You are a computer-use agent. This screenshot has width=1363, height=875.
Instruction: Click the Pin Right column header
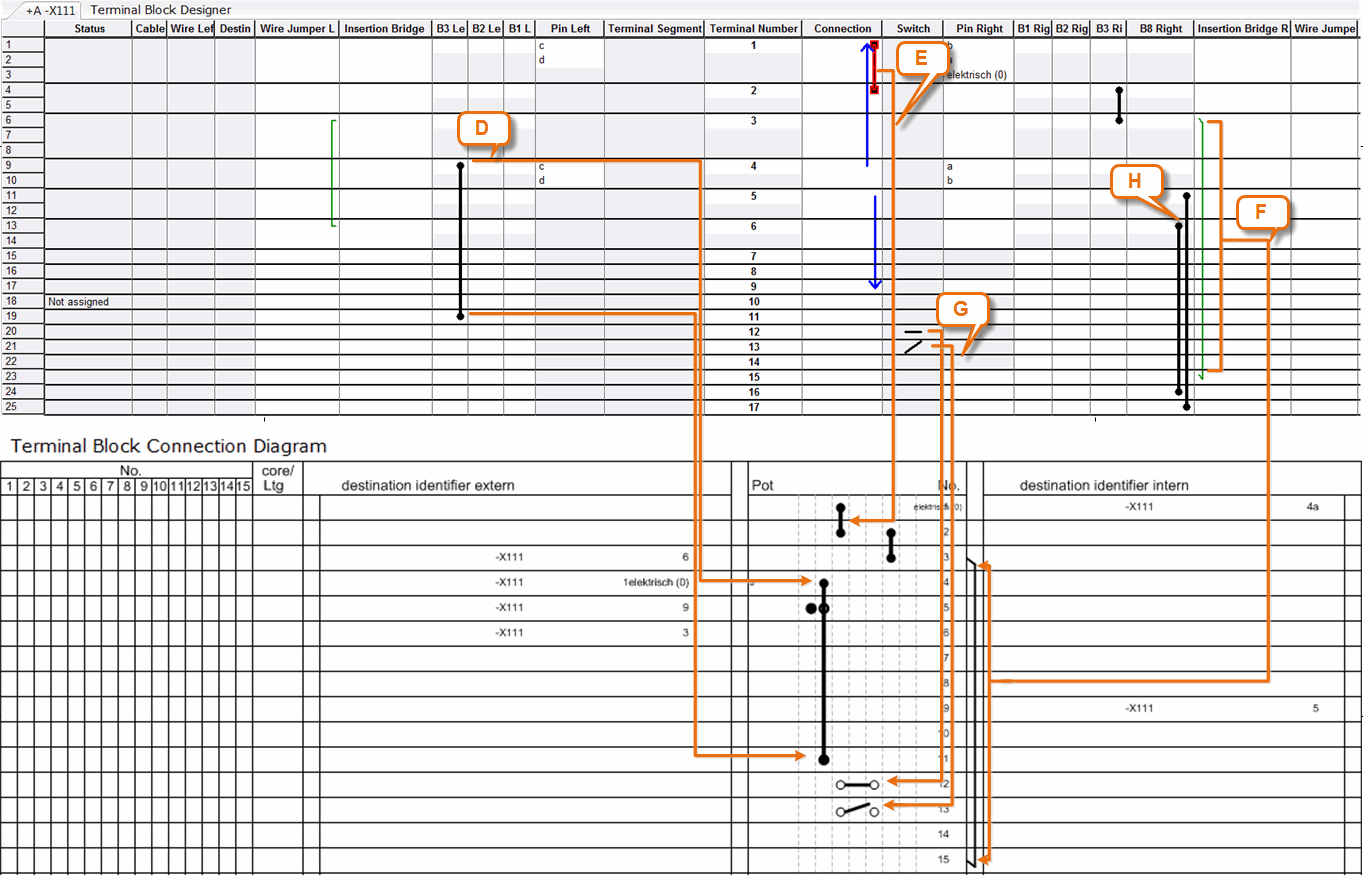click(x=979, y=29)
